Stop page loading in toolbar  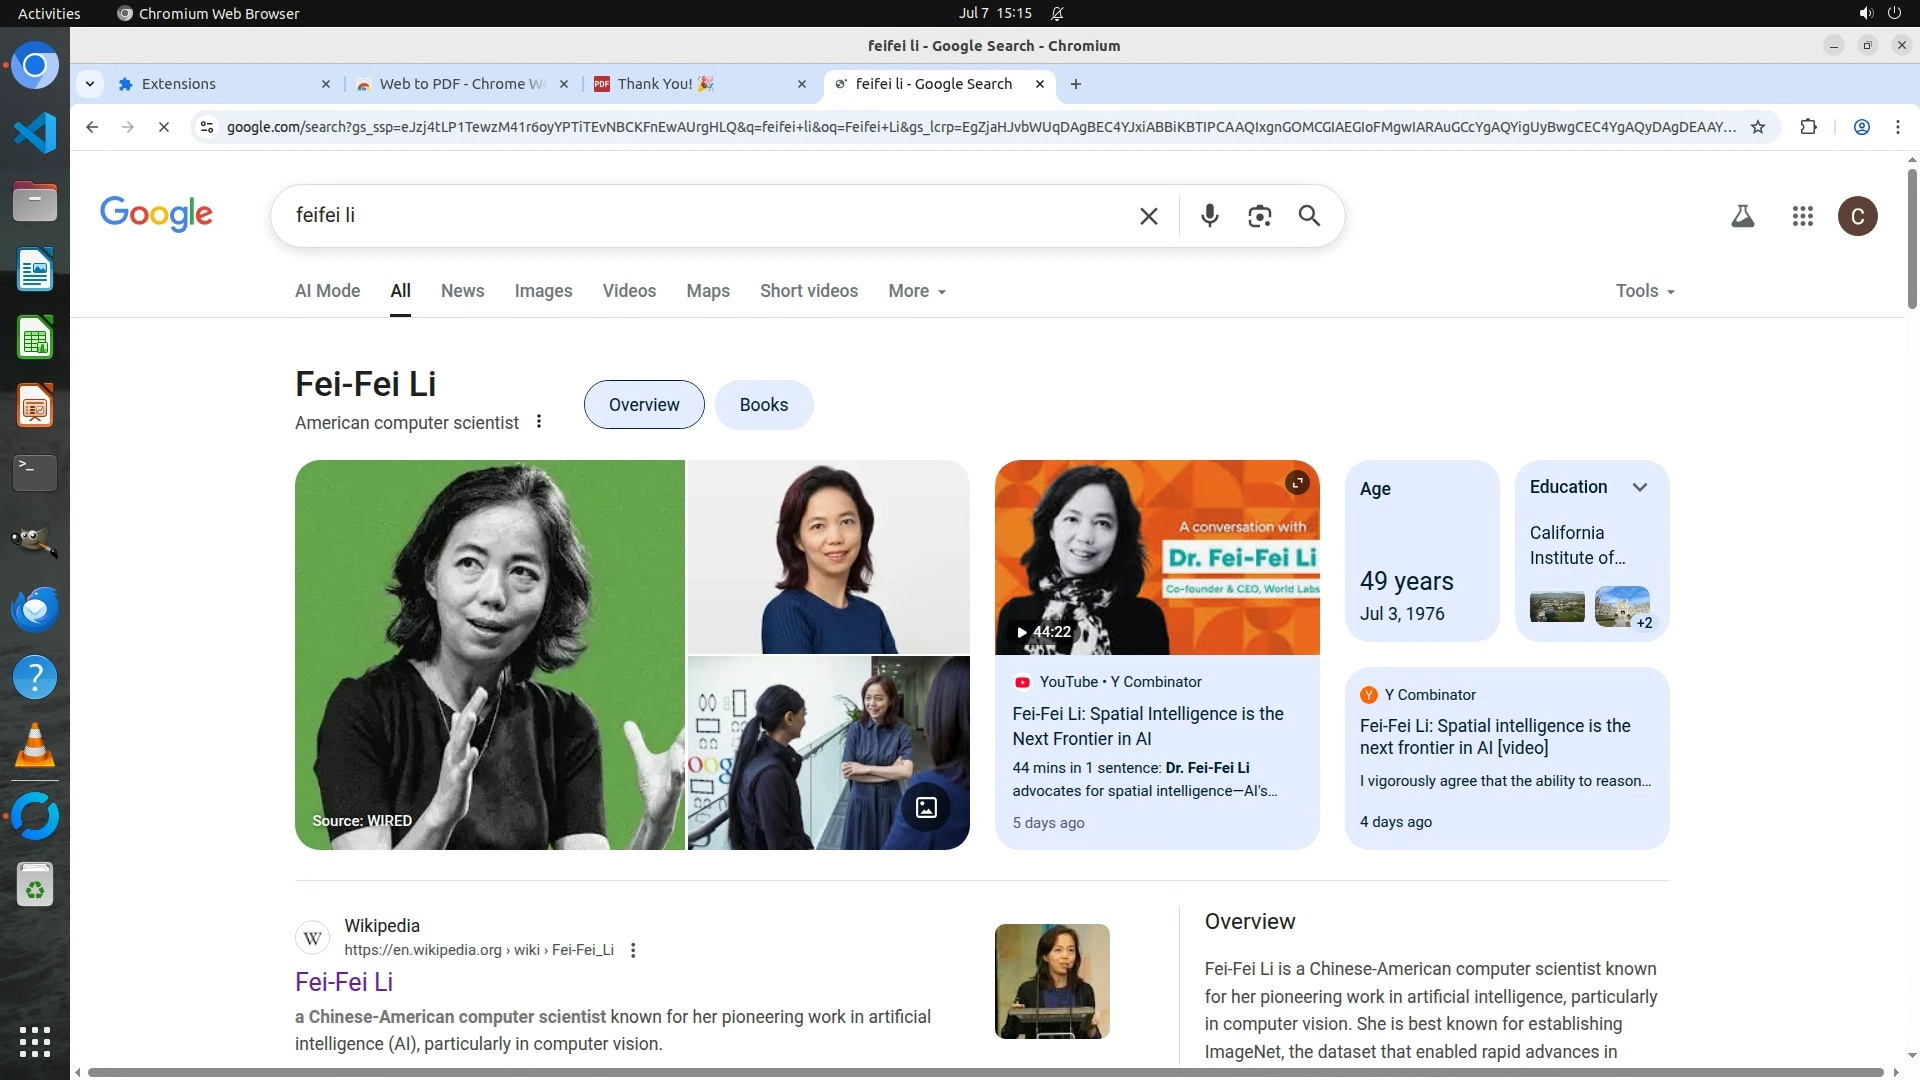click(x=164, y=127)
